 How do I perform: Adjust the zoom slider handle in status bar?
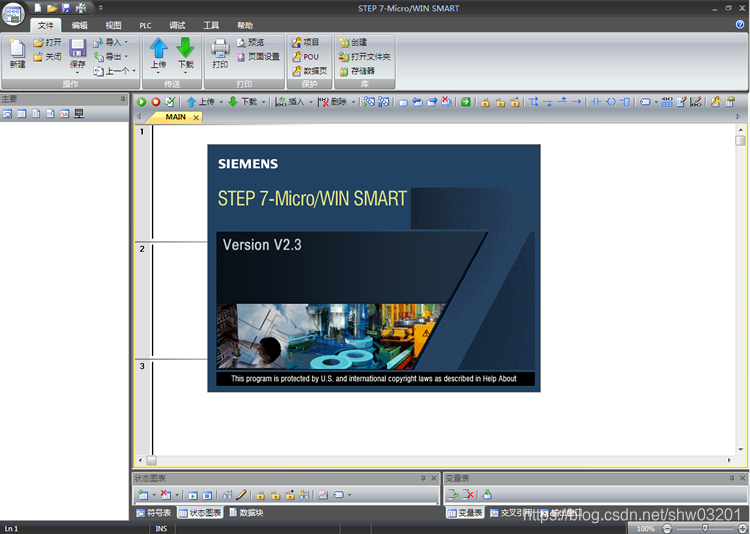tap(705, 528)
